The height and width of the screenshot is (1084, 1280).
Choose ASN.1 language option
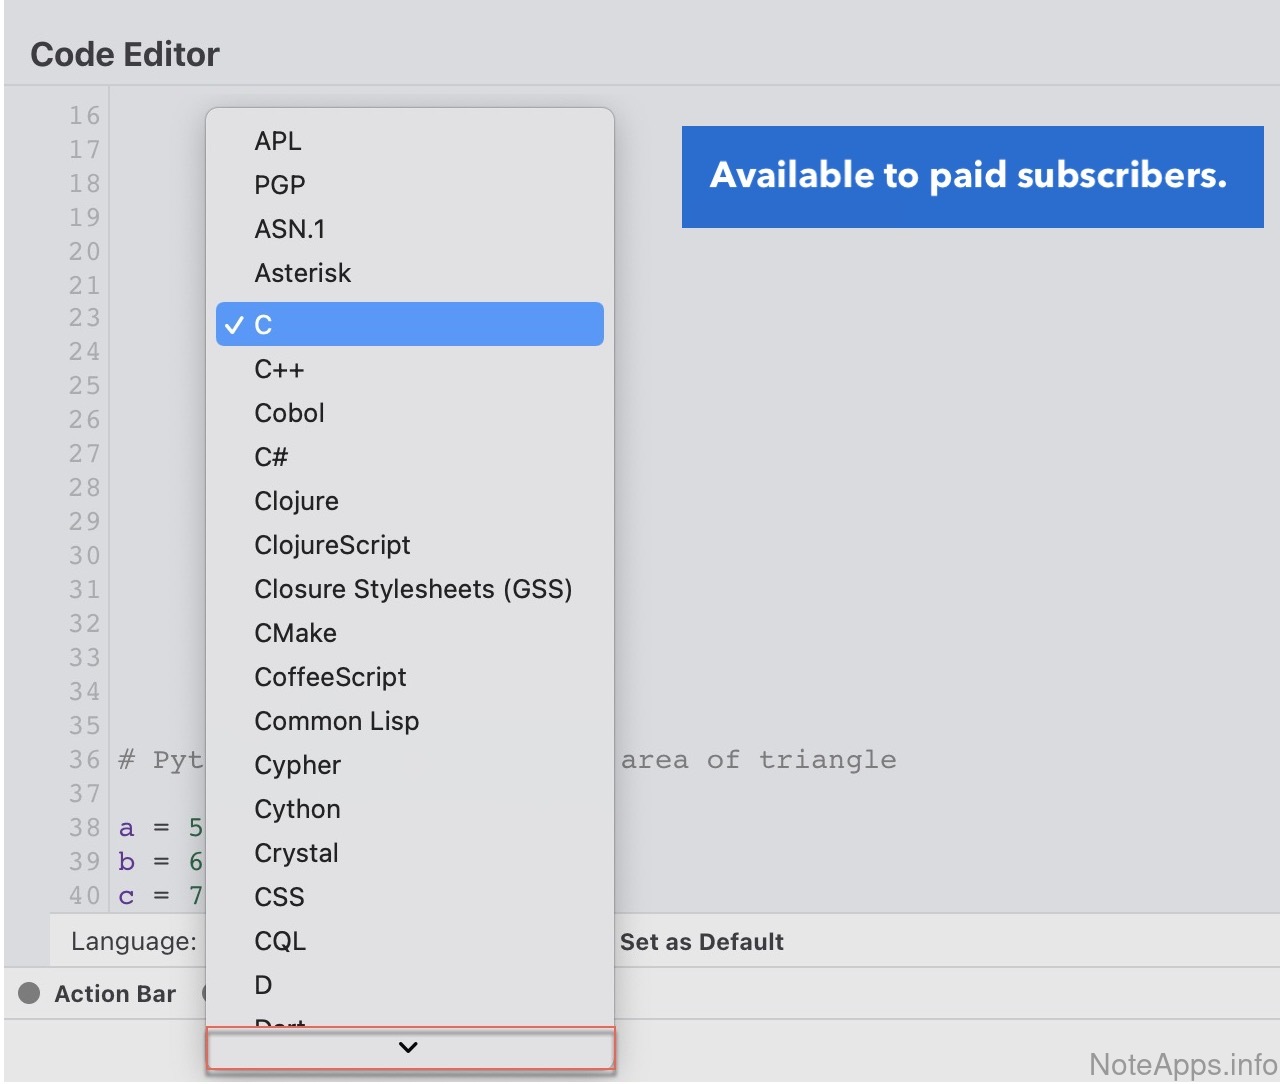click(290, 229)
